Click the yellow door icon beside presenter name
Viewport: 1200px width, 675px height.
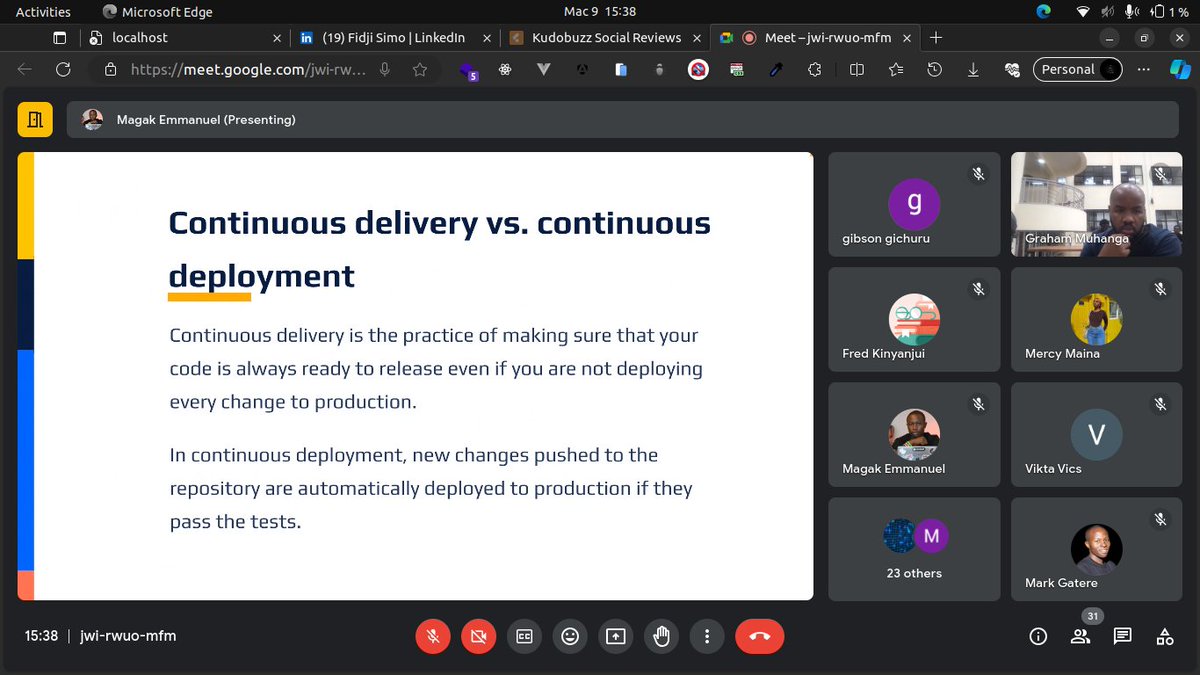pyautogui.click(x=35, y=120)
